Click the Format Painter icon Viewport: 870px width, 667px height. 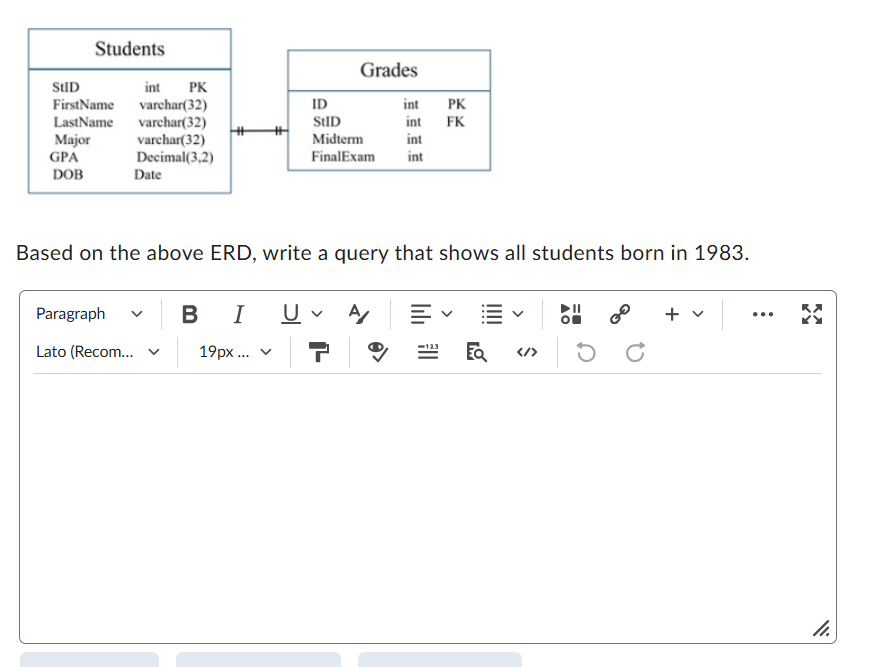(318, 352)
